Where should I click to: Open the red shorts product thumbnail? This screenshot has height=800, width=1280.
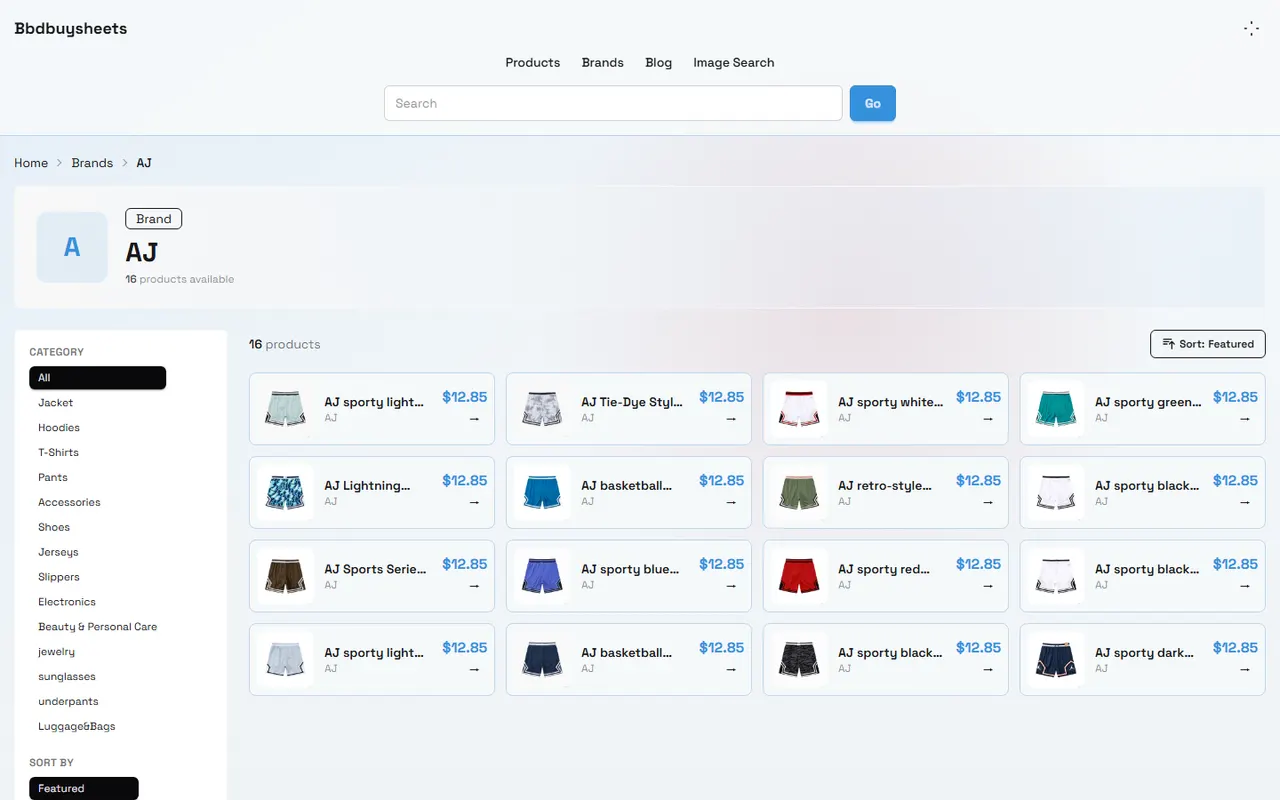click(x=799, y=576)
